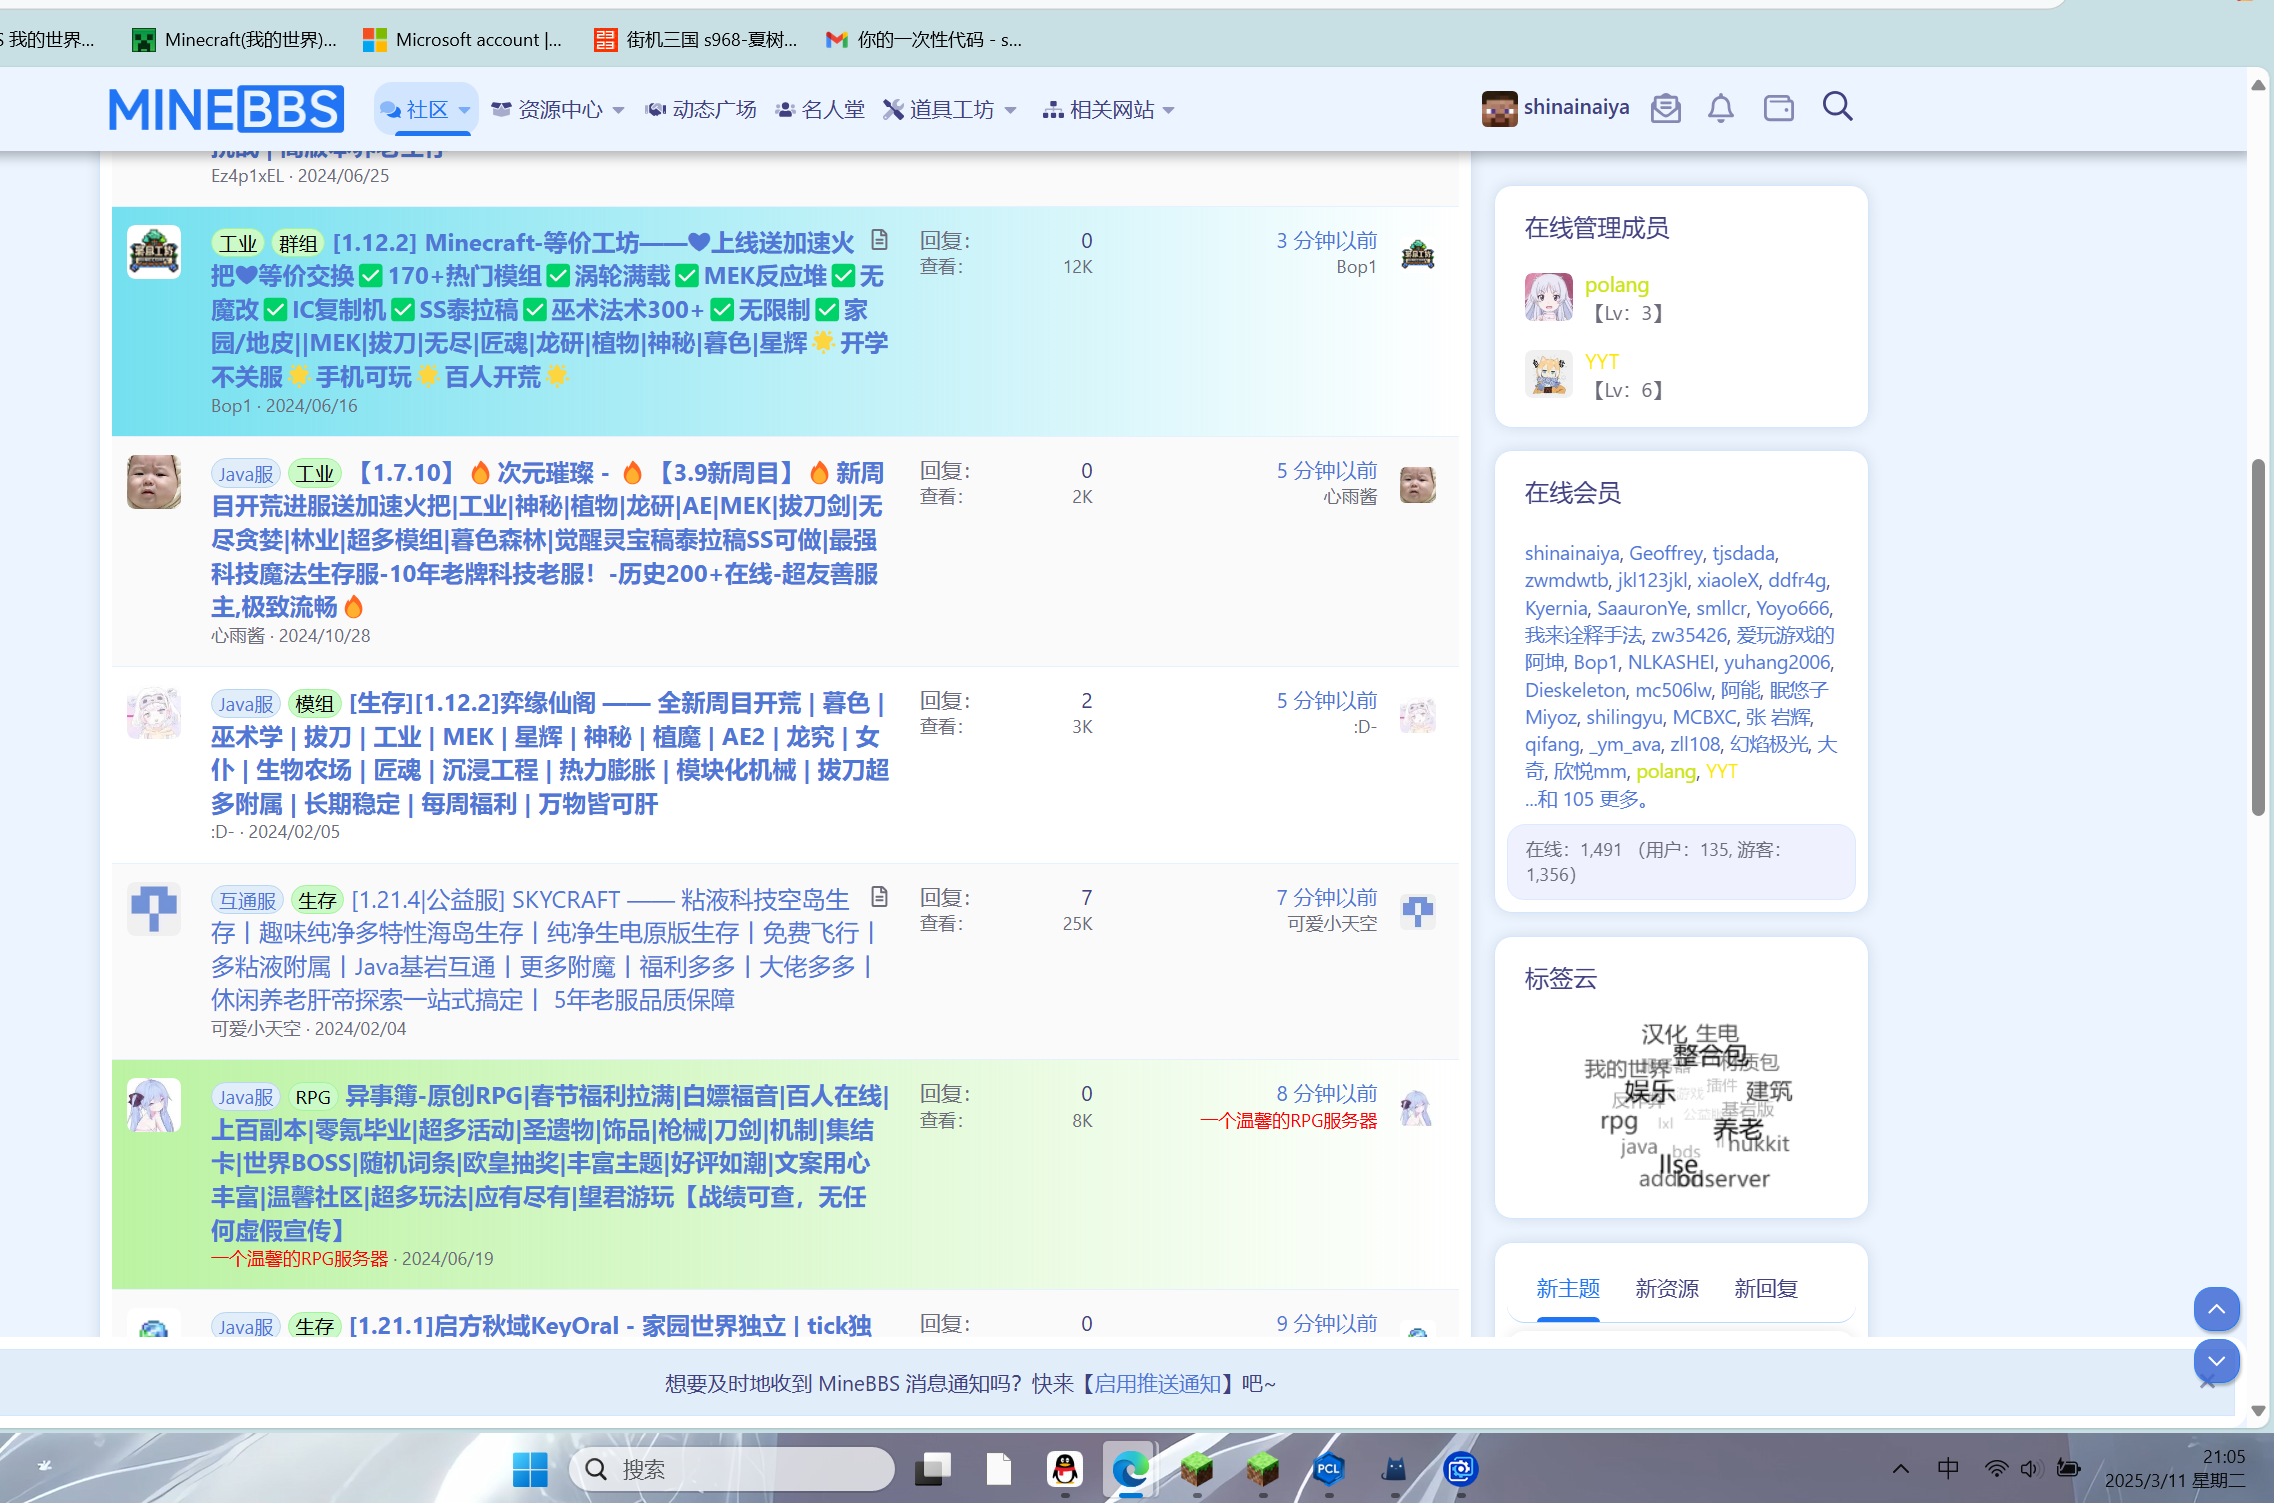Viewport: 2274px width, 1503px height.
Task: Open Microsoft Edge taskbar icon
Action: click(x=1131, y=1469)
